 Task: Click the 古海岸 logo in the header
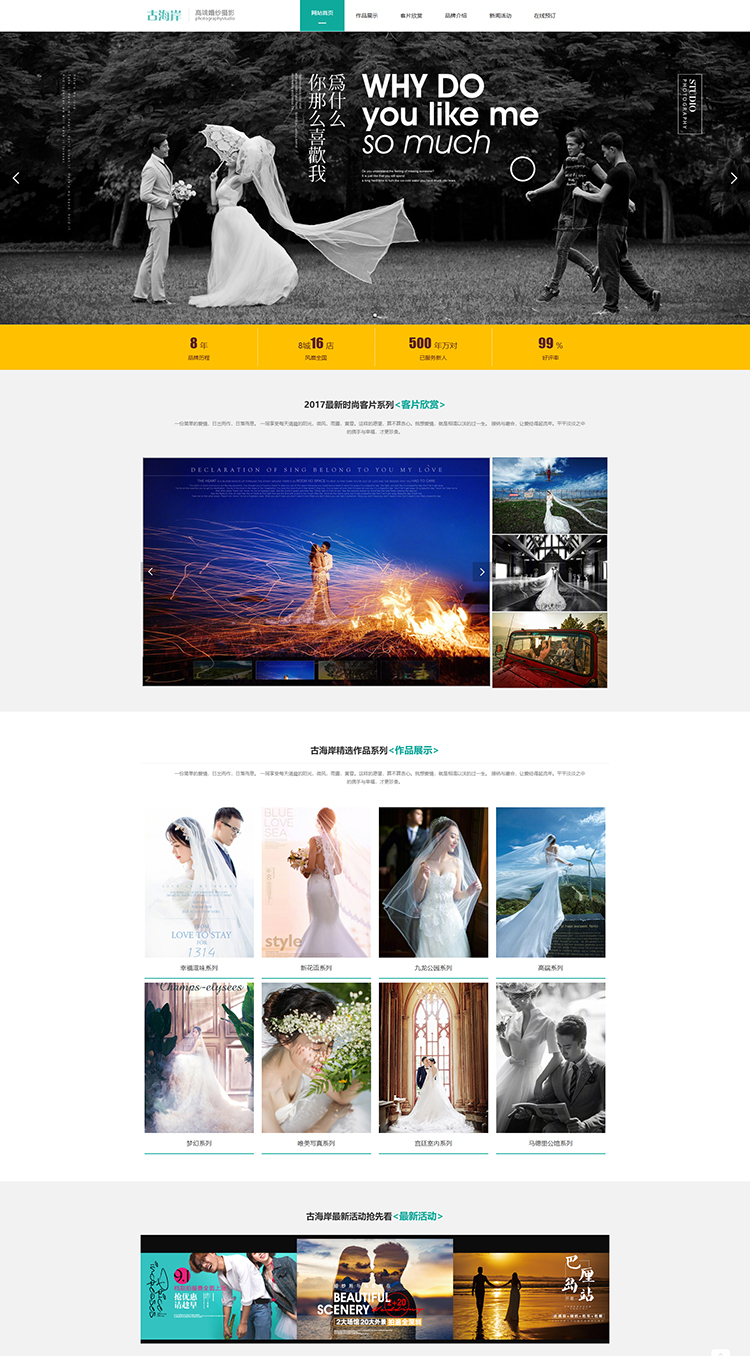(164, 15)
